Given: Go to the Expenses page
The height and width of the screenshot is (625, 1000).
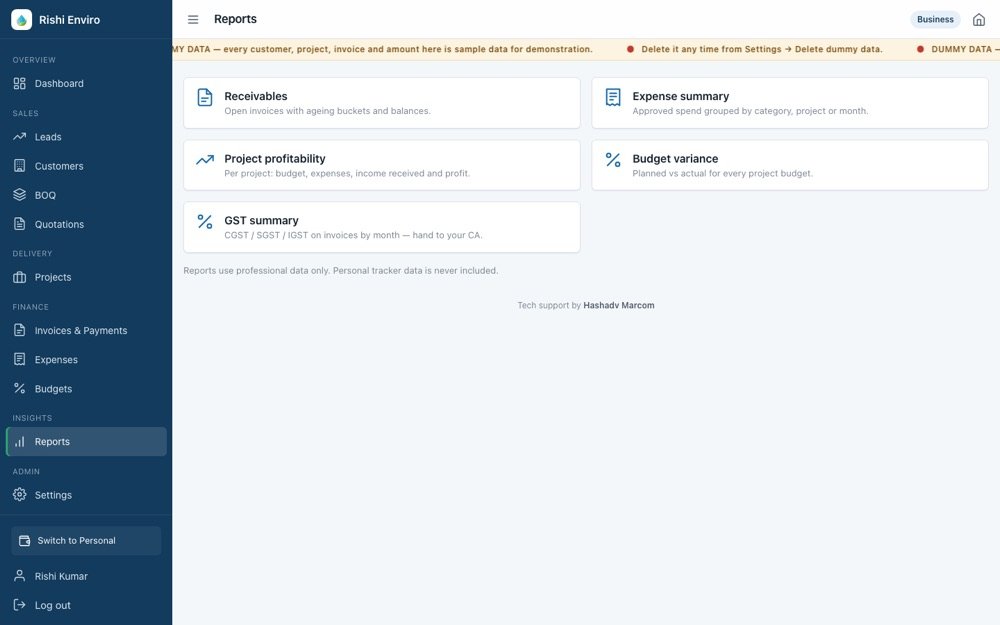Looking at the screenshot, I should (x=86, y=360).
